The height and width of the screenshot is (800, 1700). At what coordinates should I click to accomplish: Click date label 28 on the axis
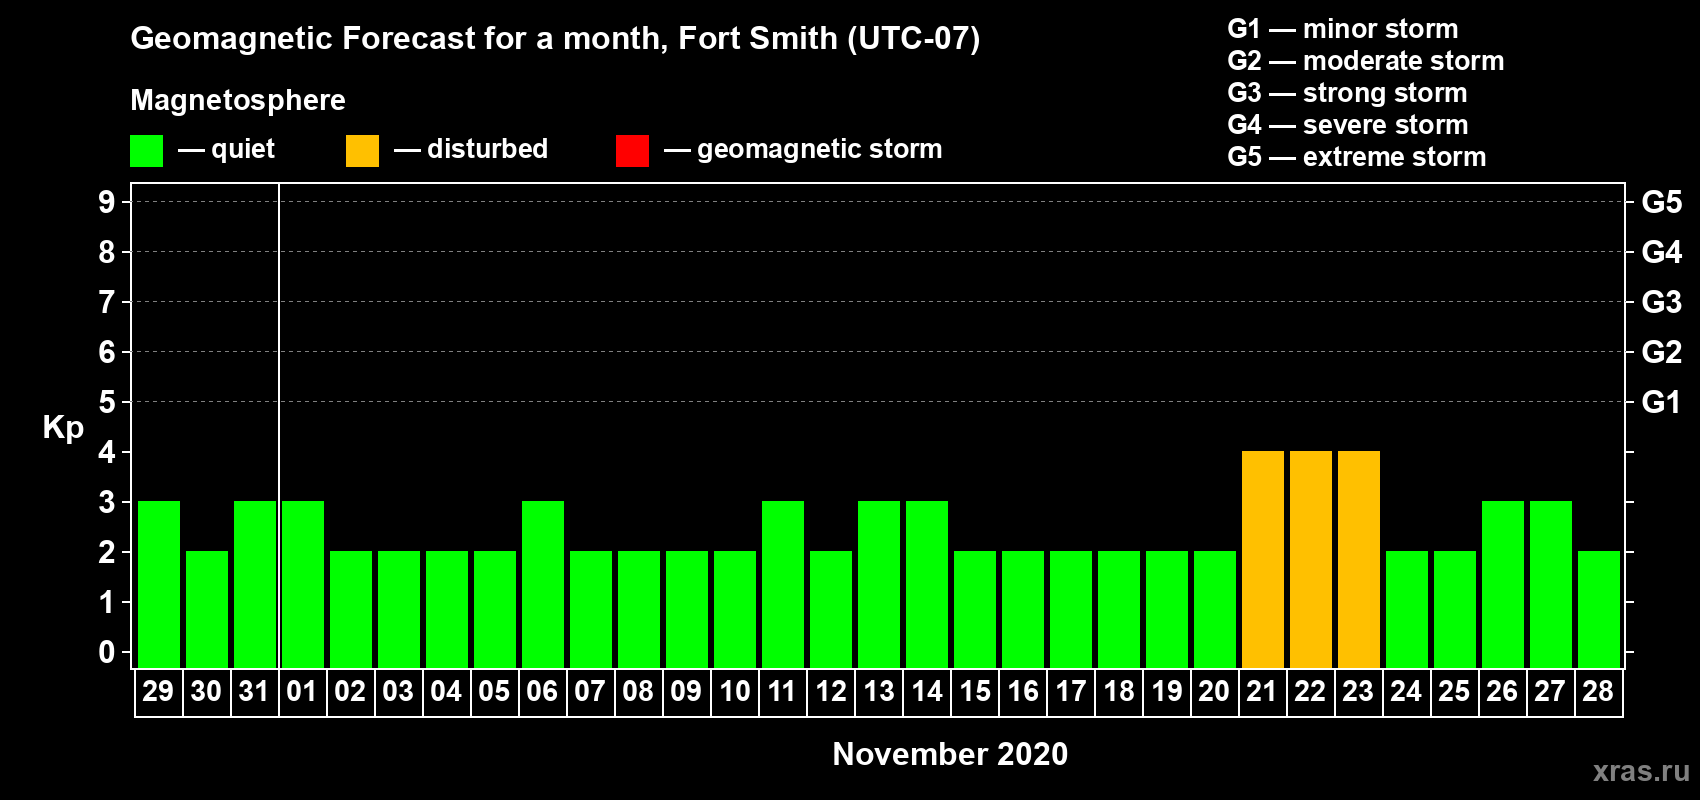[x=1598, y=691]
